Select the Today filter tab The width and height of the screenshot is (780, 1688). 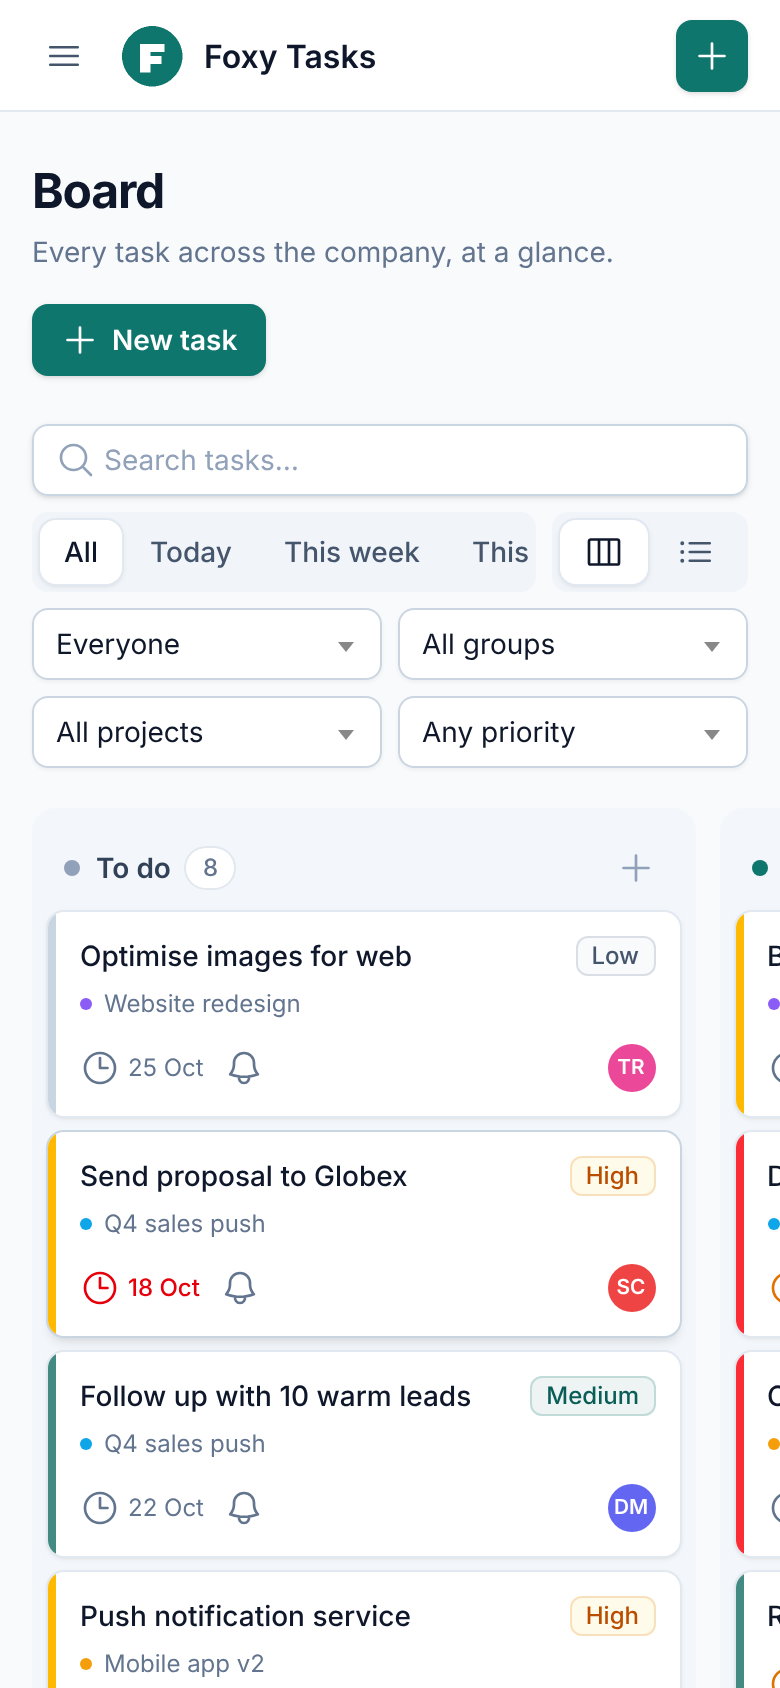(191, 552)
